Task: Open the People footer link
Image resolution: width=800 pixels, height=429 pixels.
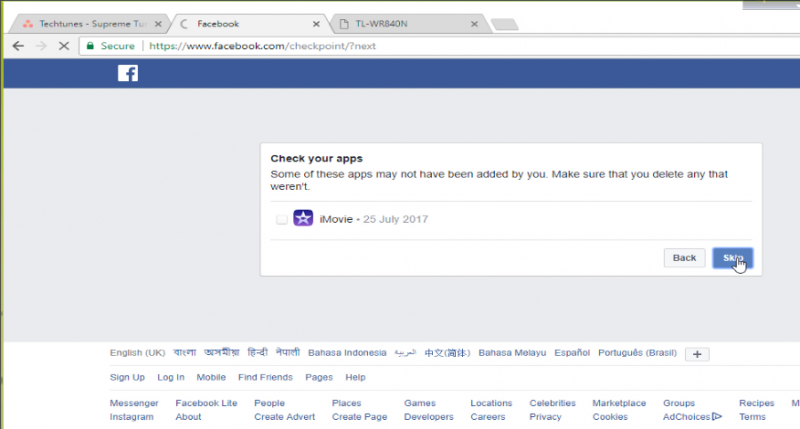Action: [x=269, y=403]
